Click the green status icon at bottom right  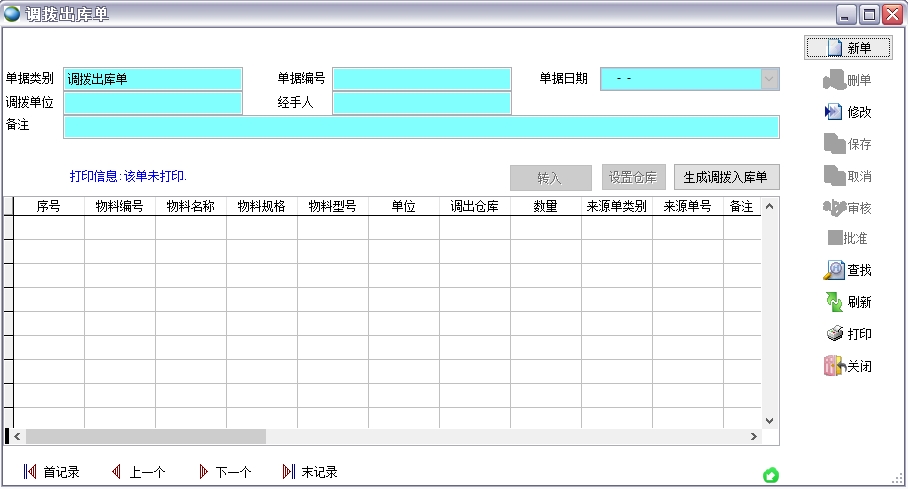(771, 475)
